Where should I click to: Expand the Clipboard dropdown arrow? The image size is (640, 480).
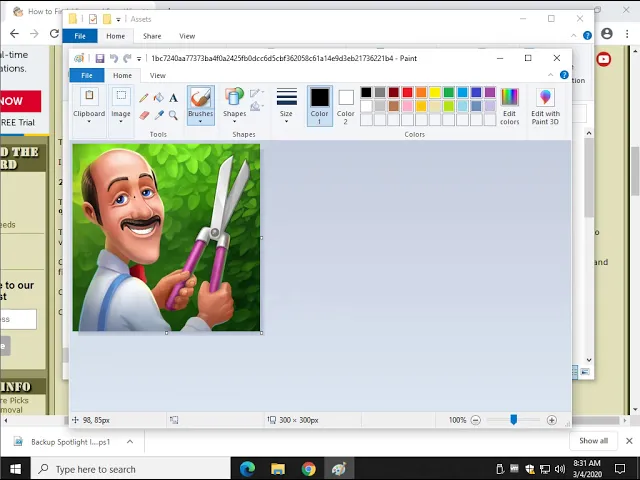tap(89, 122)
